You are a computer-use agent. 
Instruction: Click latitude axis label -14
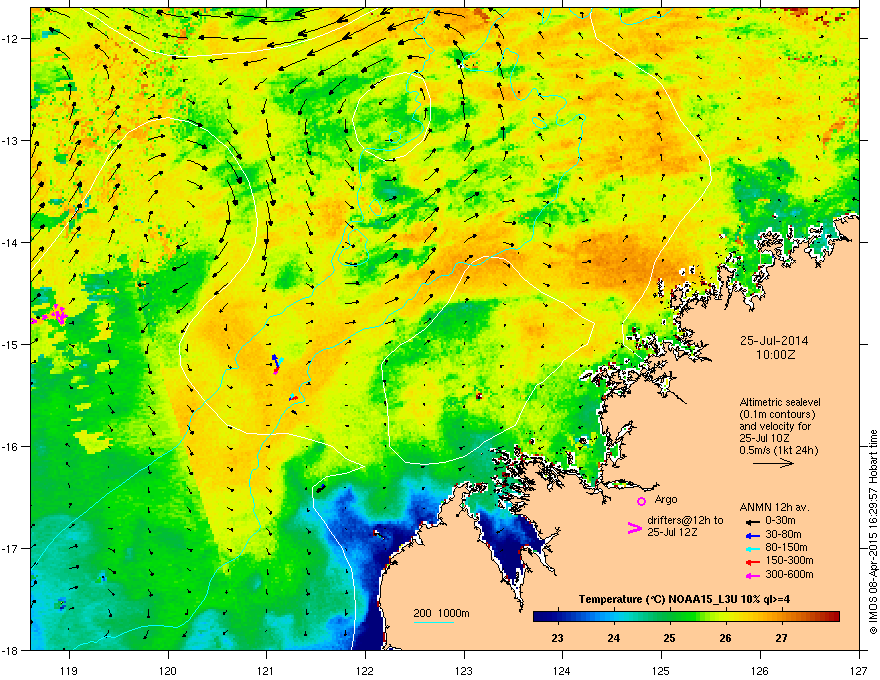point(10,242)
